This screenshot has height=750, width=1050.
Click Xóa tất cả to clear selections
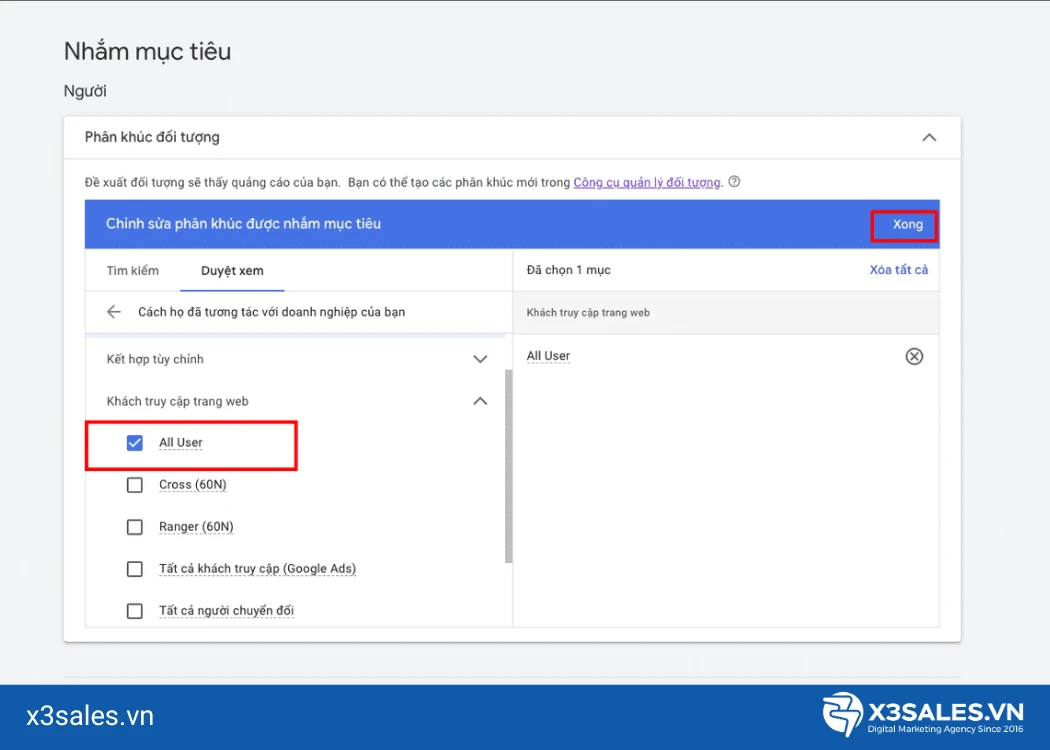pos(899,270)
